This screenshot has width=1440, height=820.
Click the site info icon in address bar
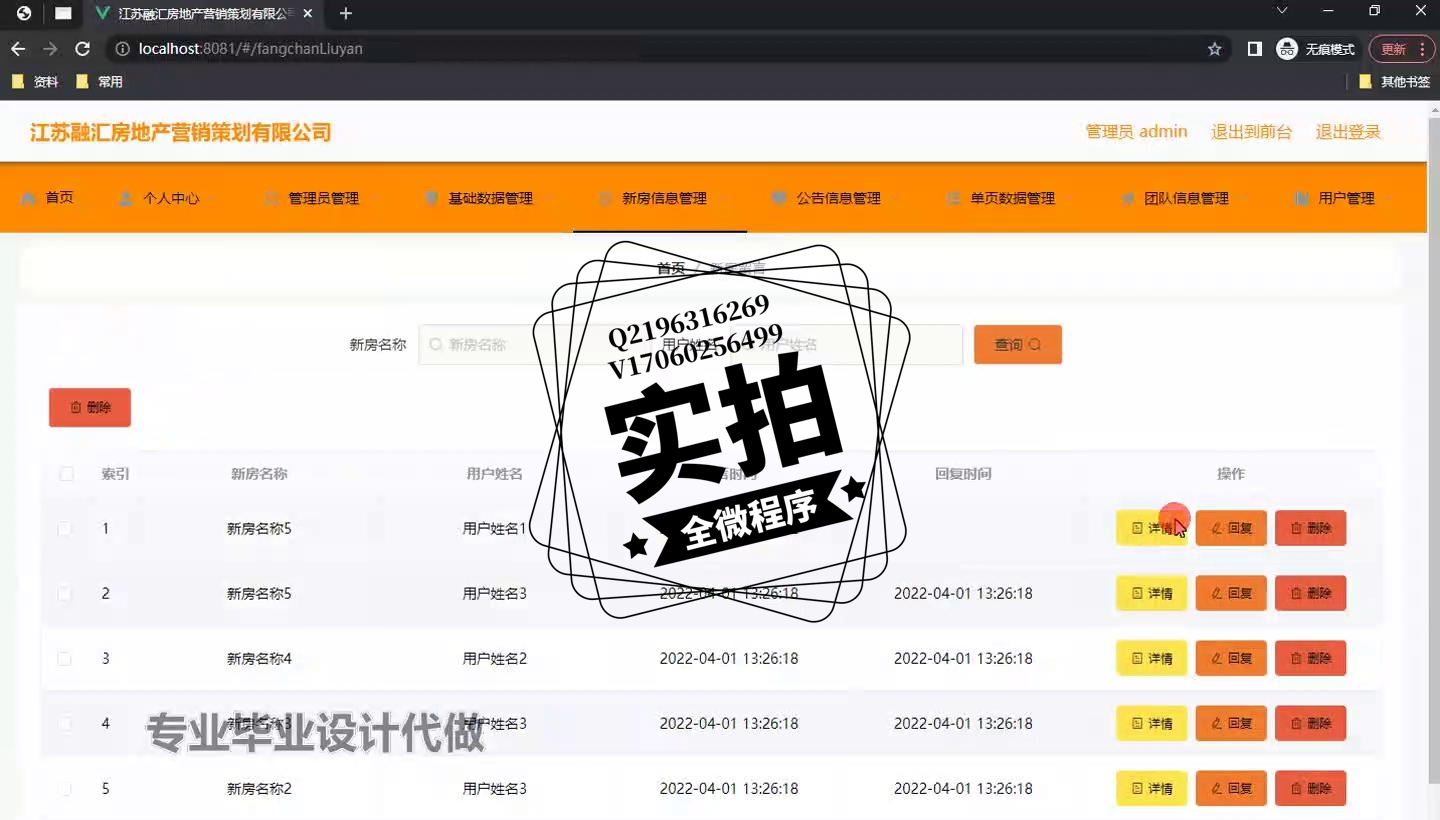[123, 49]
